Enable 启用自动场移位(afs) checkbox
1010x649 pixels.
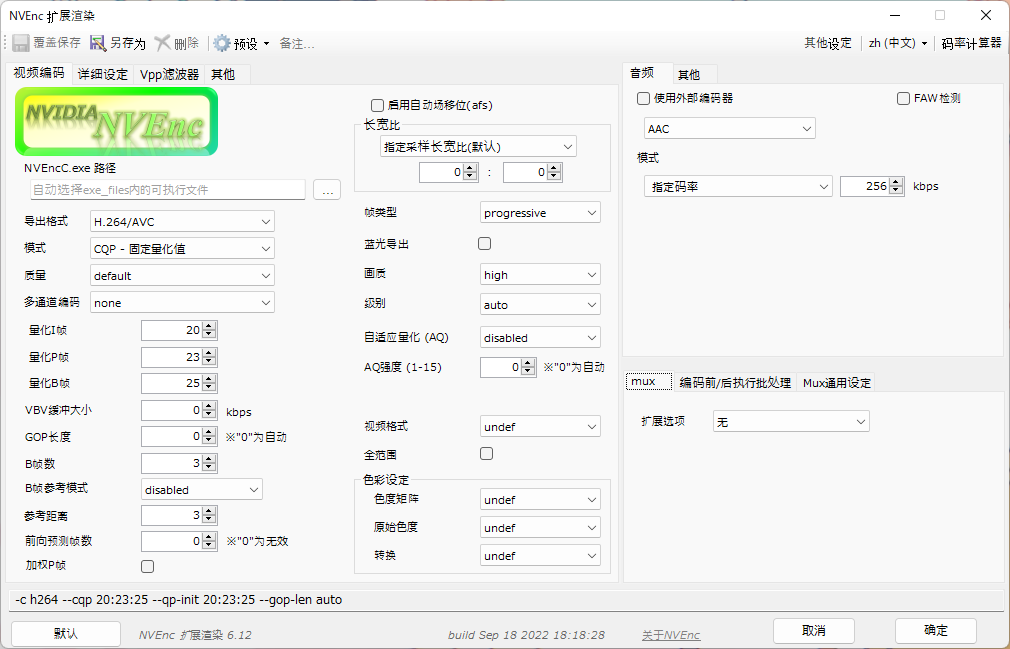(377, 105)
